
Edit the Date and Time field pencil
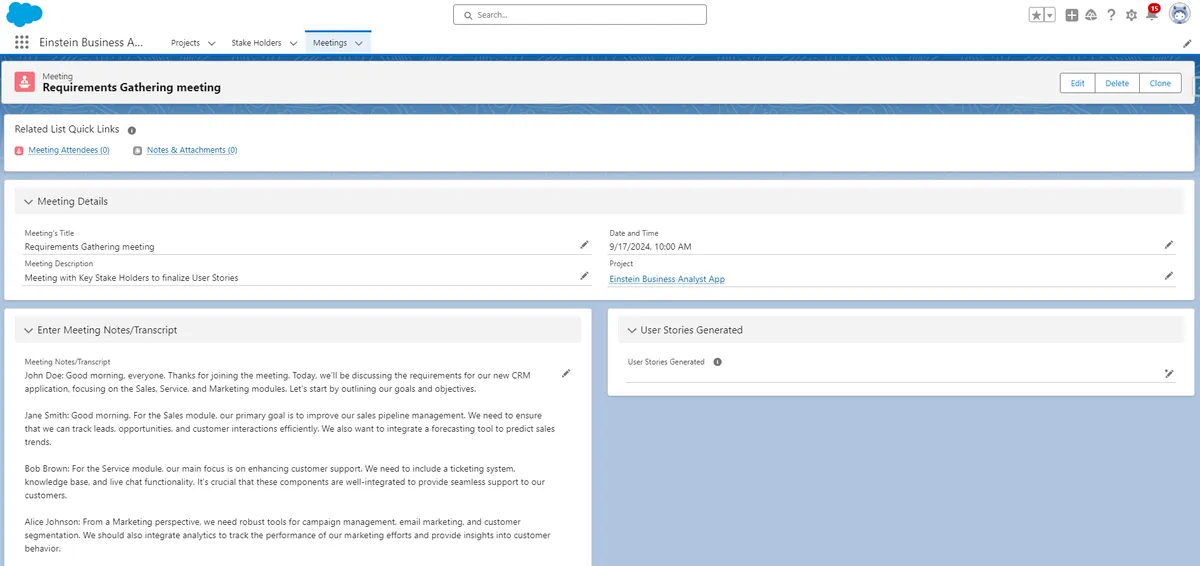[x=1169, y=244]
